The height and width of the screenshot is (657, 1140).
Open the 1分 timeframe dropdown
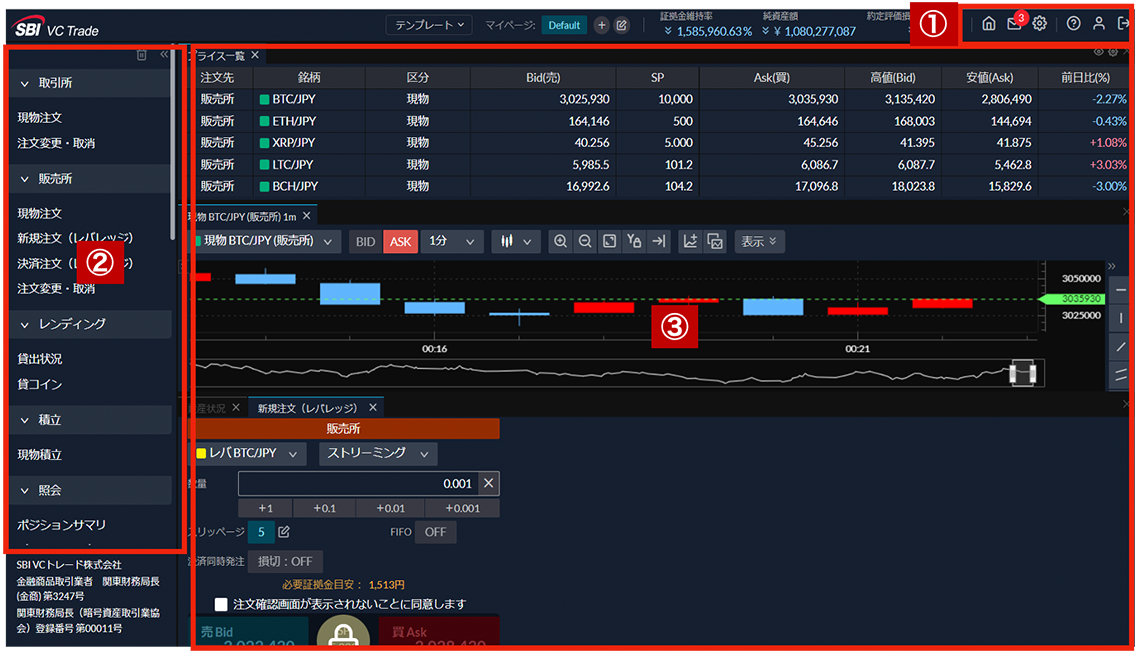tap(451, 241)
